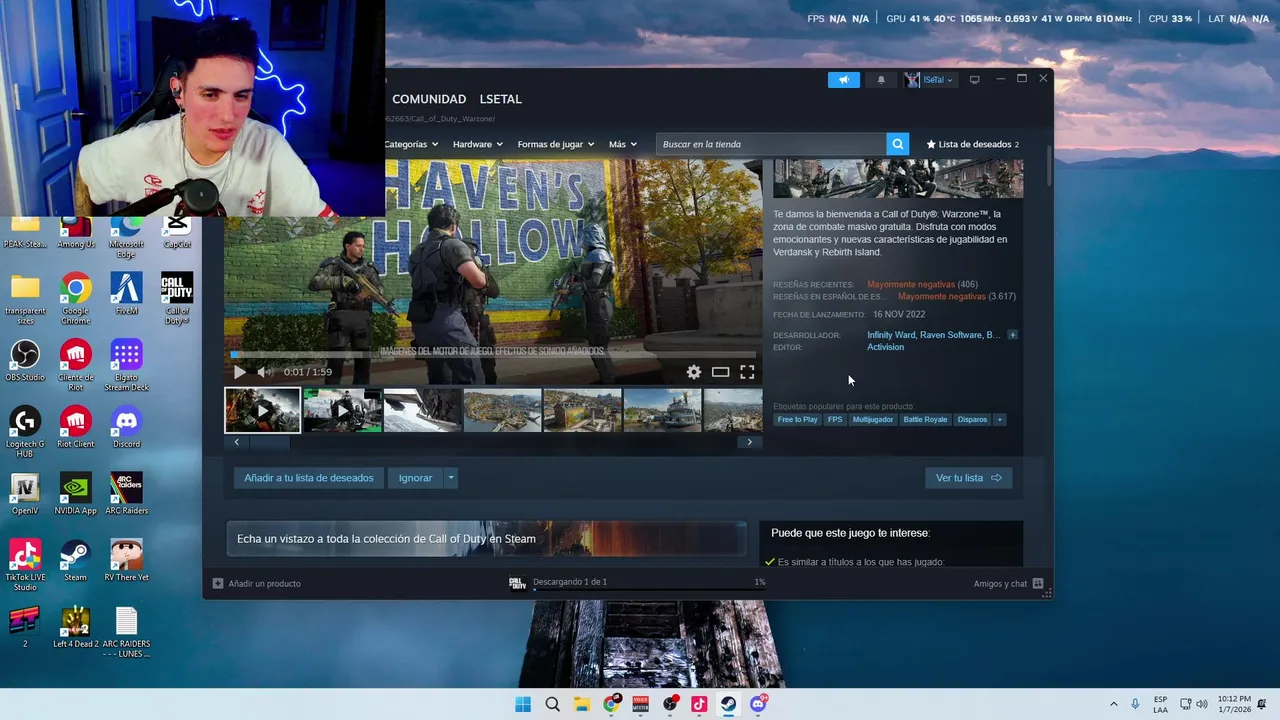The width and height of the screenshot is (1280, 720).
Task: Seek on the trailer progress bar
Action: 494,356
